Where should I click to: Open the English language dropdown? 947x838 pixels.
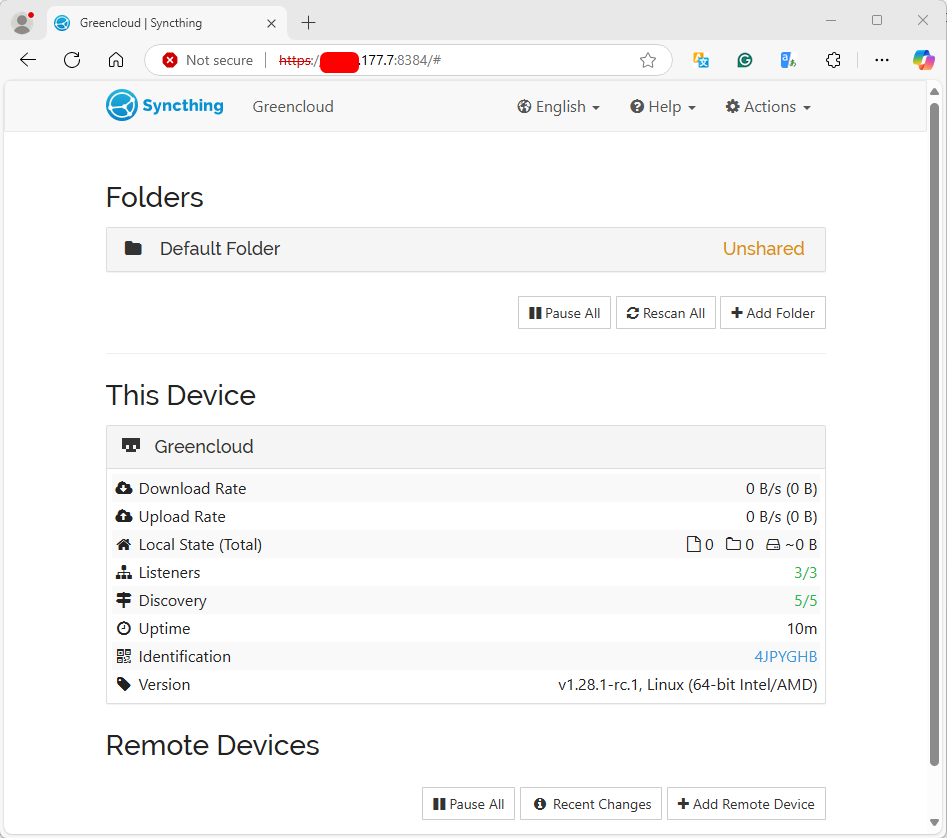[x=558, y=107]
